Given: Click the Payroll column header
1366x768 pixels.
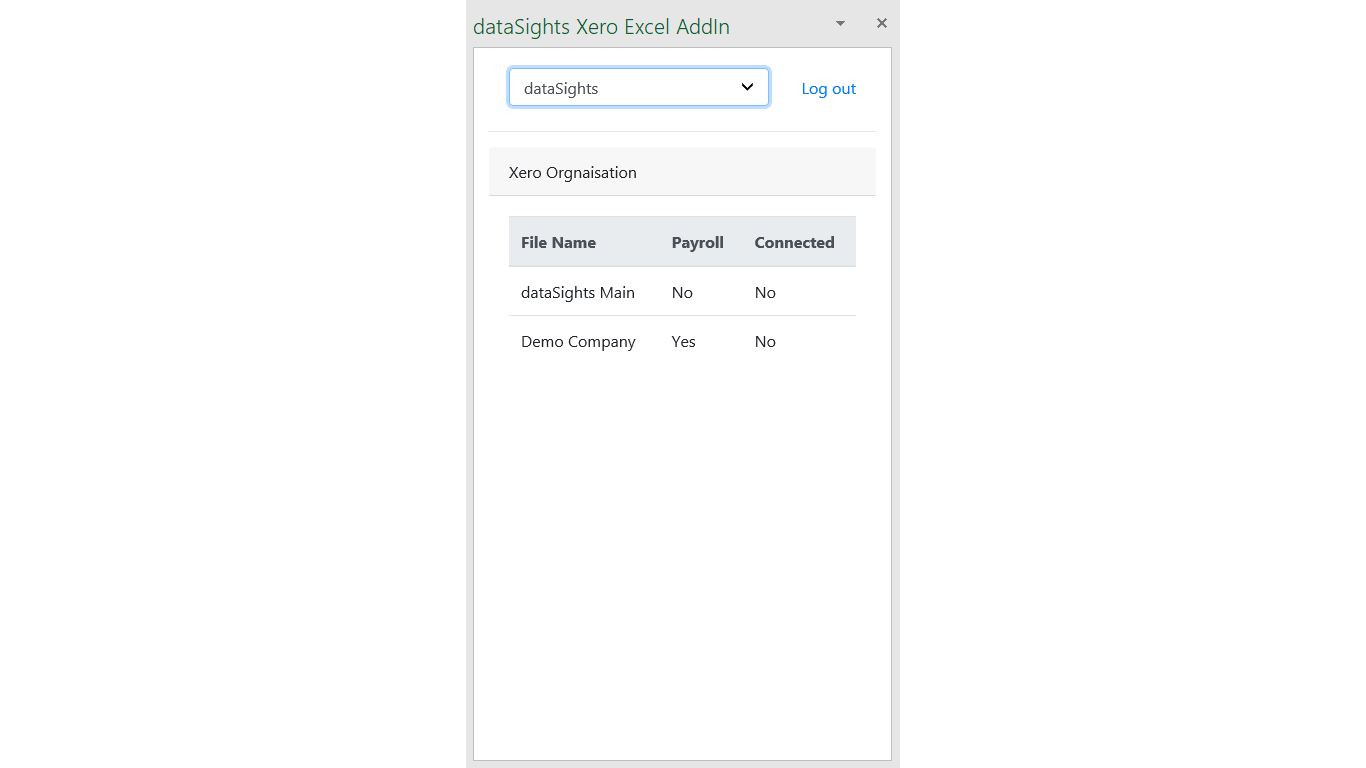Looking at the screenshot, I should pos(697,243).
